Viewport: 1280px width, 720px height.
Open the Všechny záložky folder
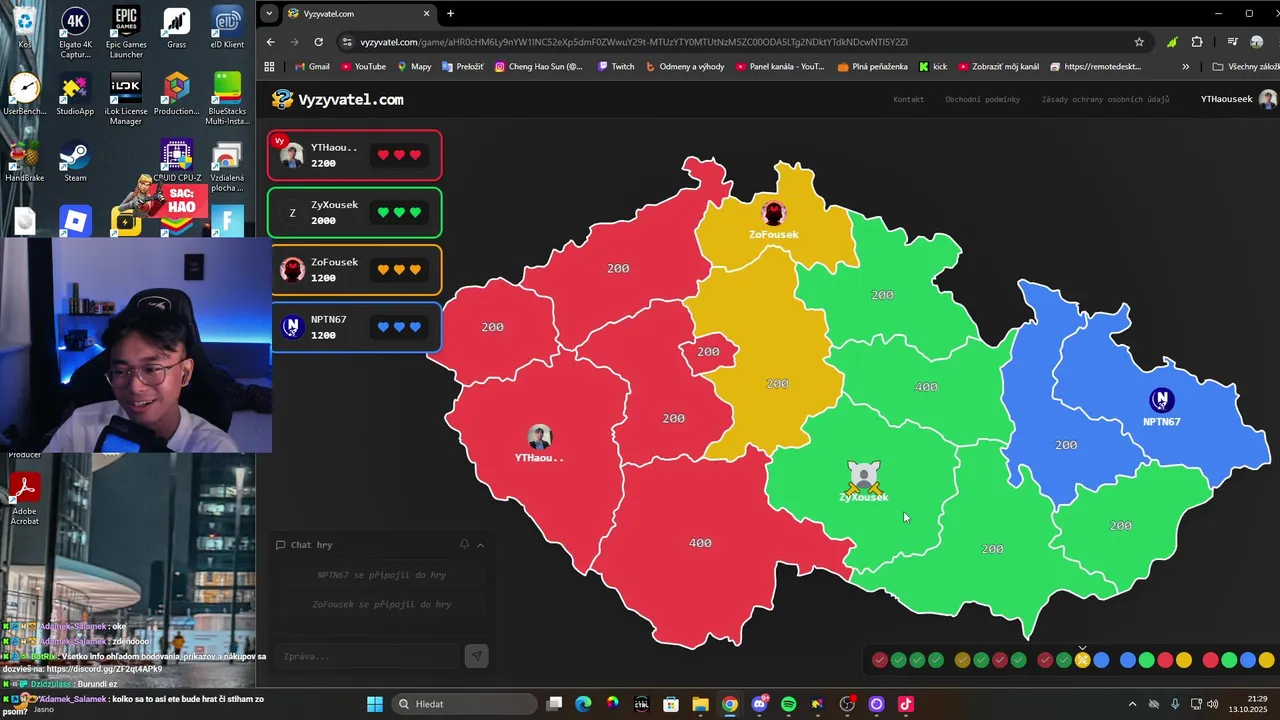(1245, 67)
